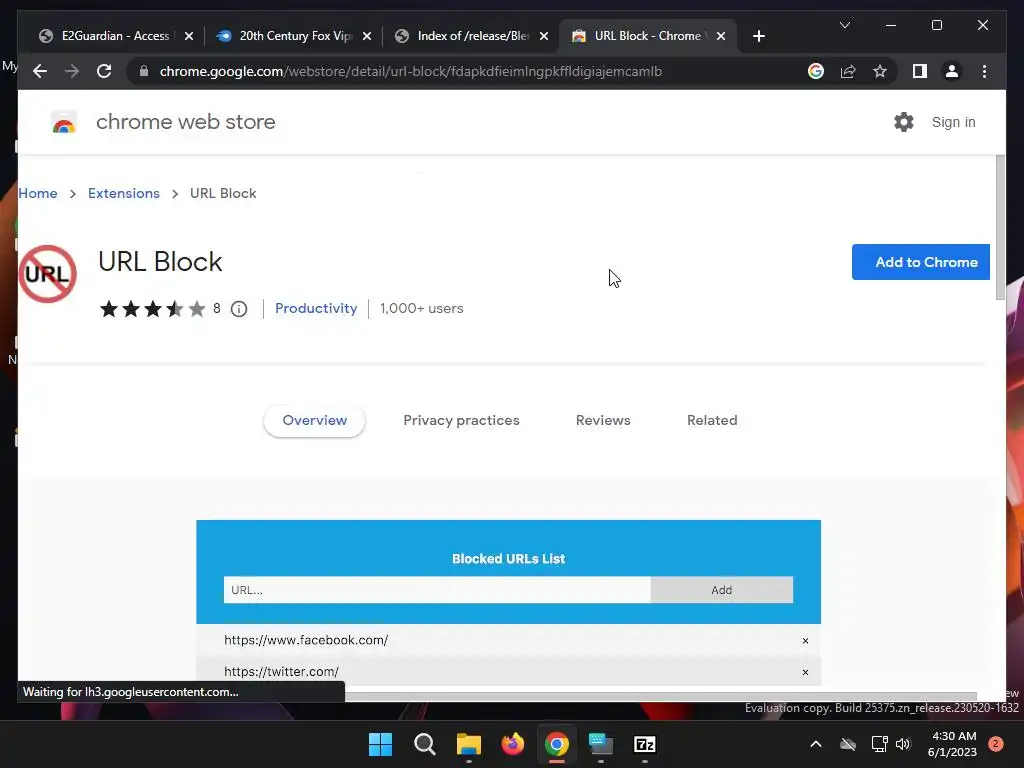The height and width of the screenshot is (768, 1024).
Task: Close the 20th Century Fox tab
Action: (367, 36)
